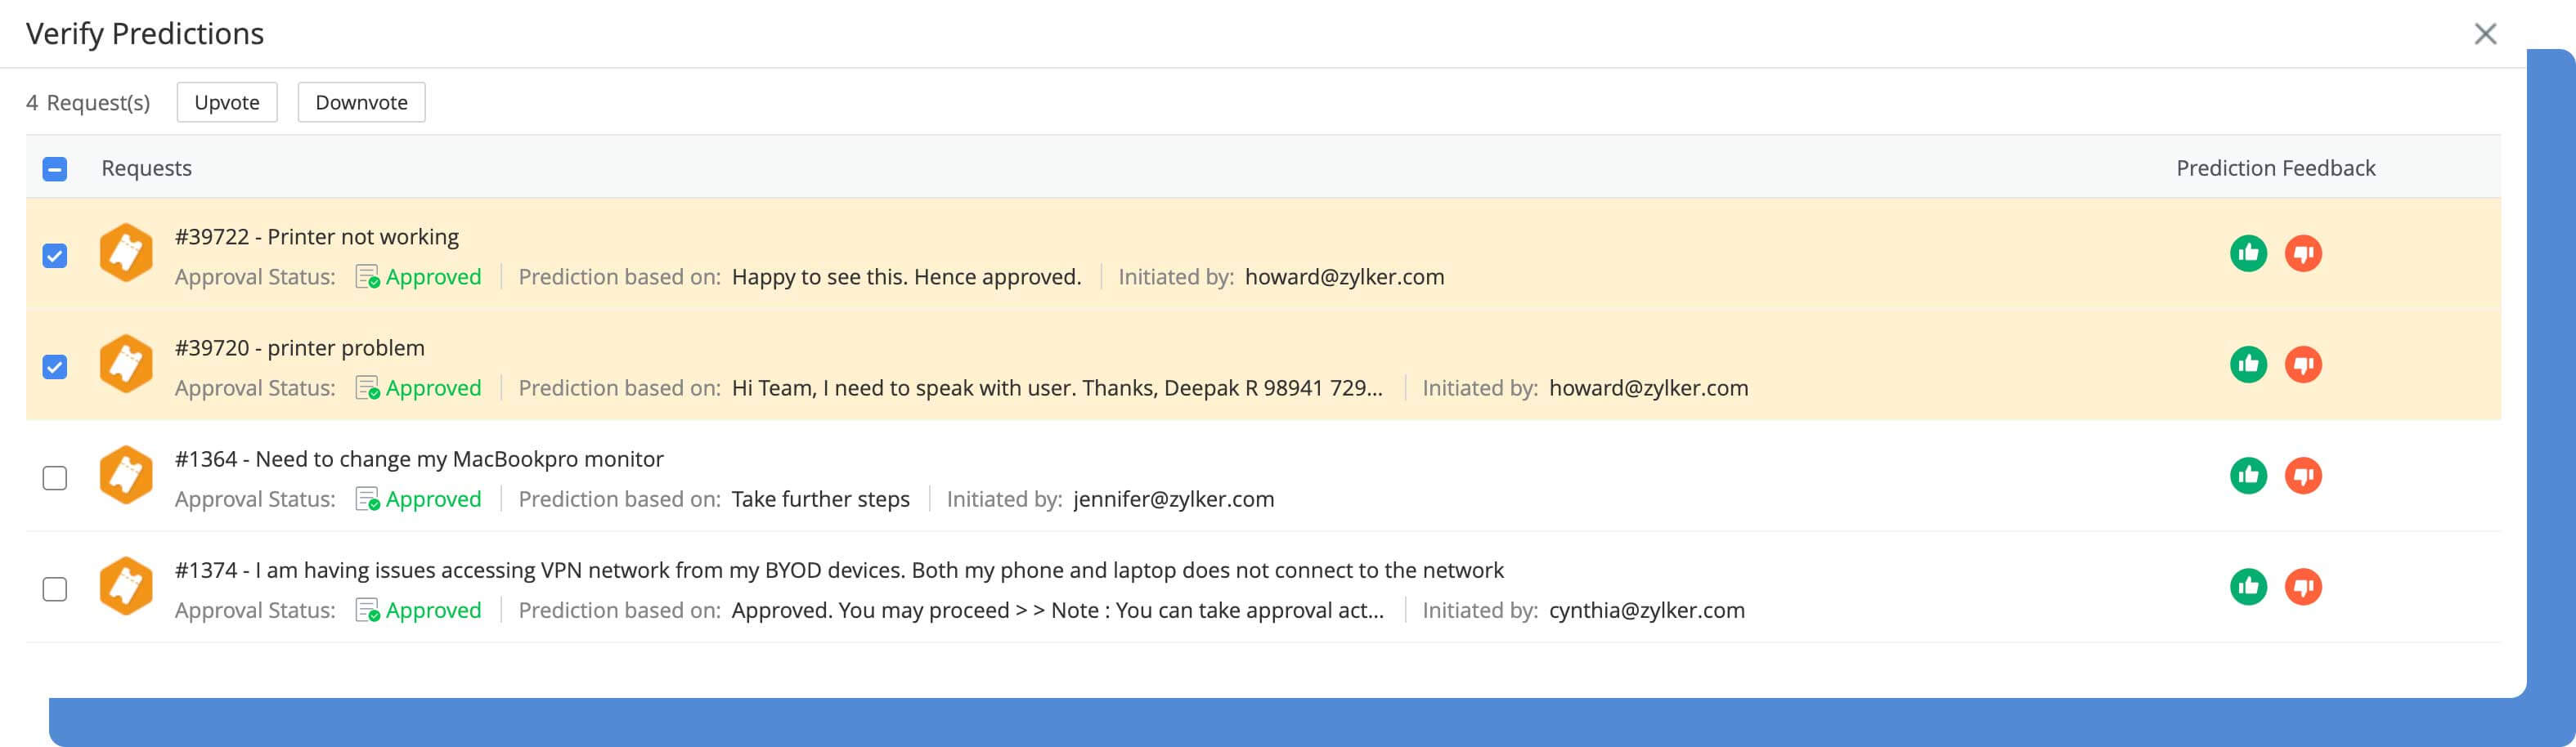The height and width of the screenshot is (747, 2576).
Task: Thumbs down prediction for request #39722
Action: coord(2303,253)
